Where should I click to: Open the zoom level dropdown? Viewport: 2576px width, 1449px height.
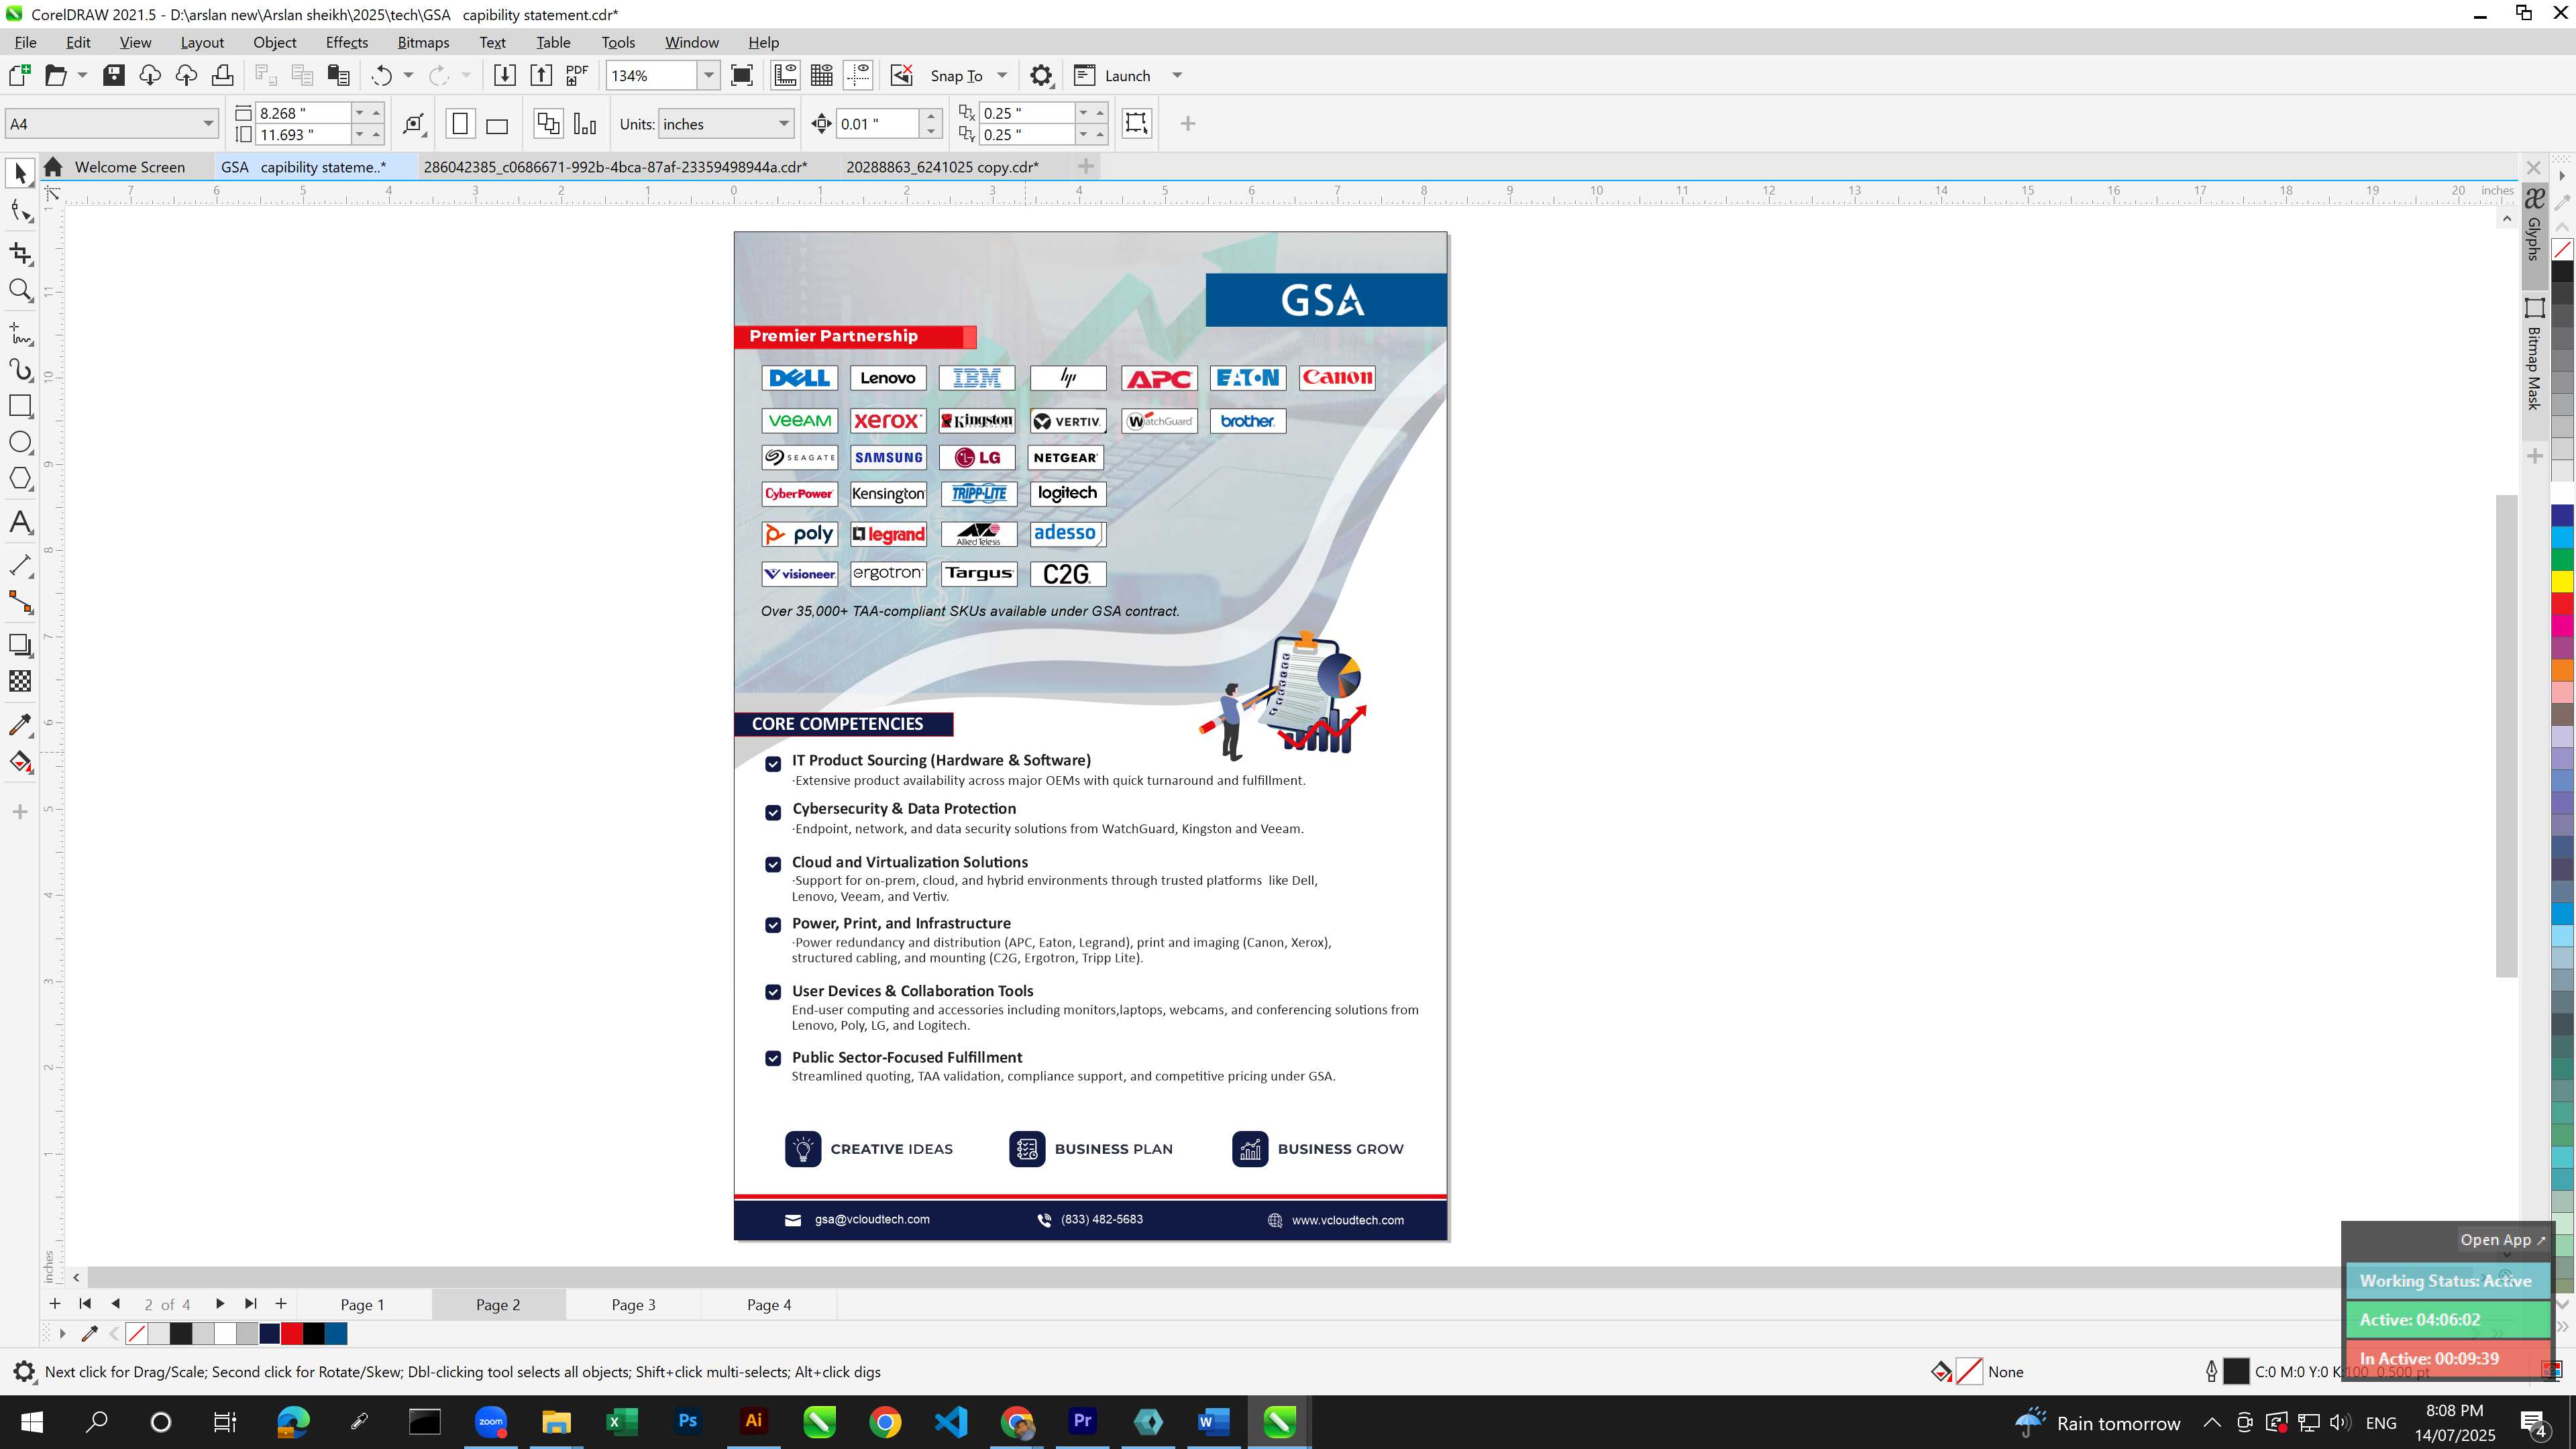click(x=708, y=76)
